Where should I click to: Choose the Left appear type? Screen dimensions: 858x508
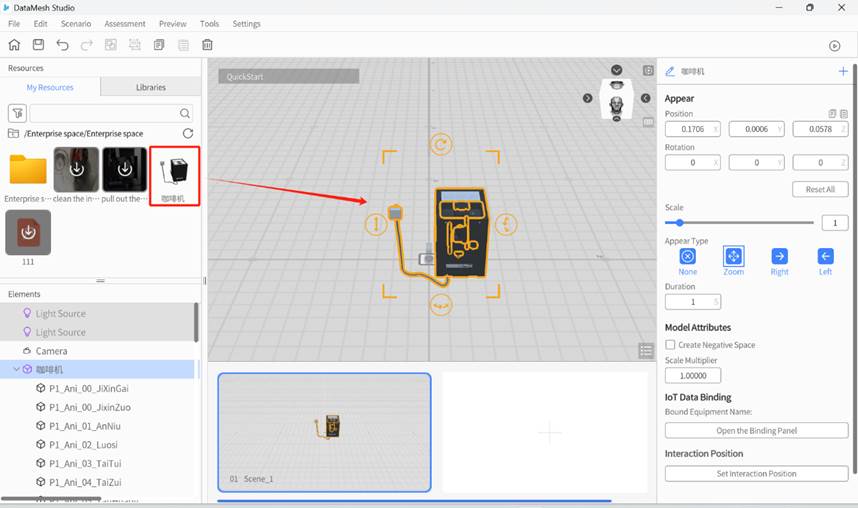[x=825, y=257]
